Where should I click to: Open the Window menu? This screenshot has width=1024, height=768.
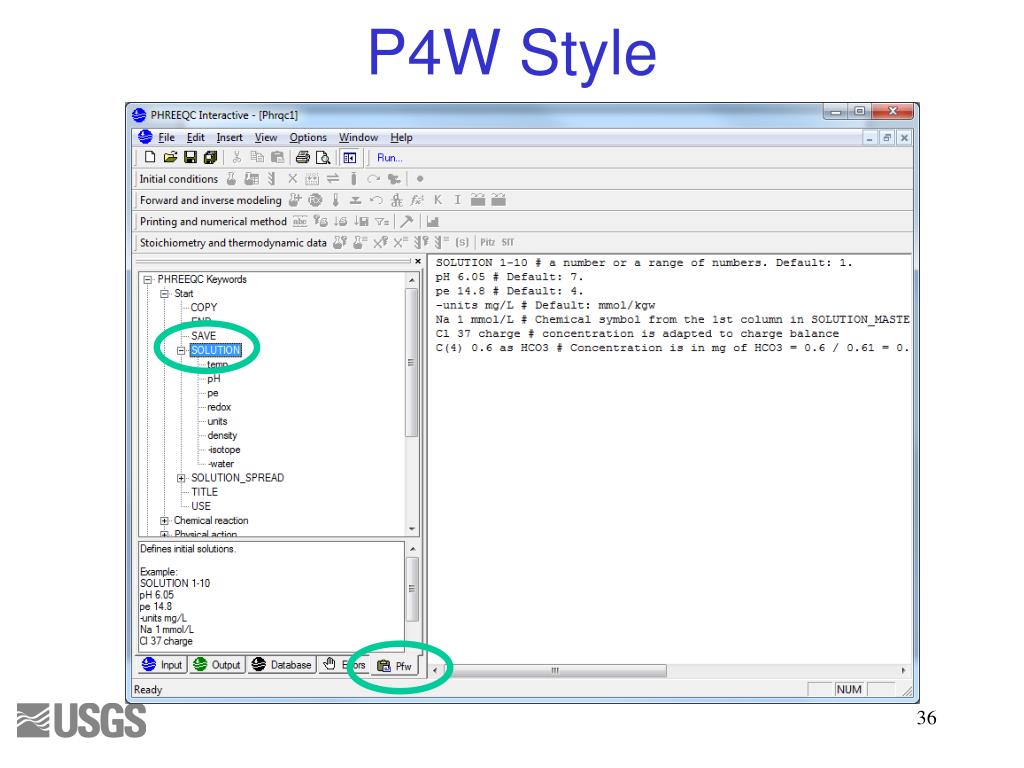pos(359,138)
